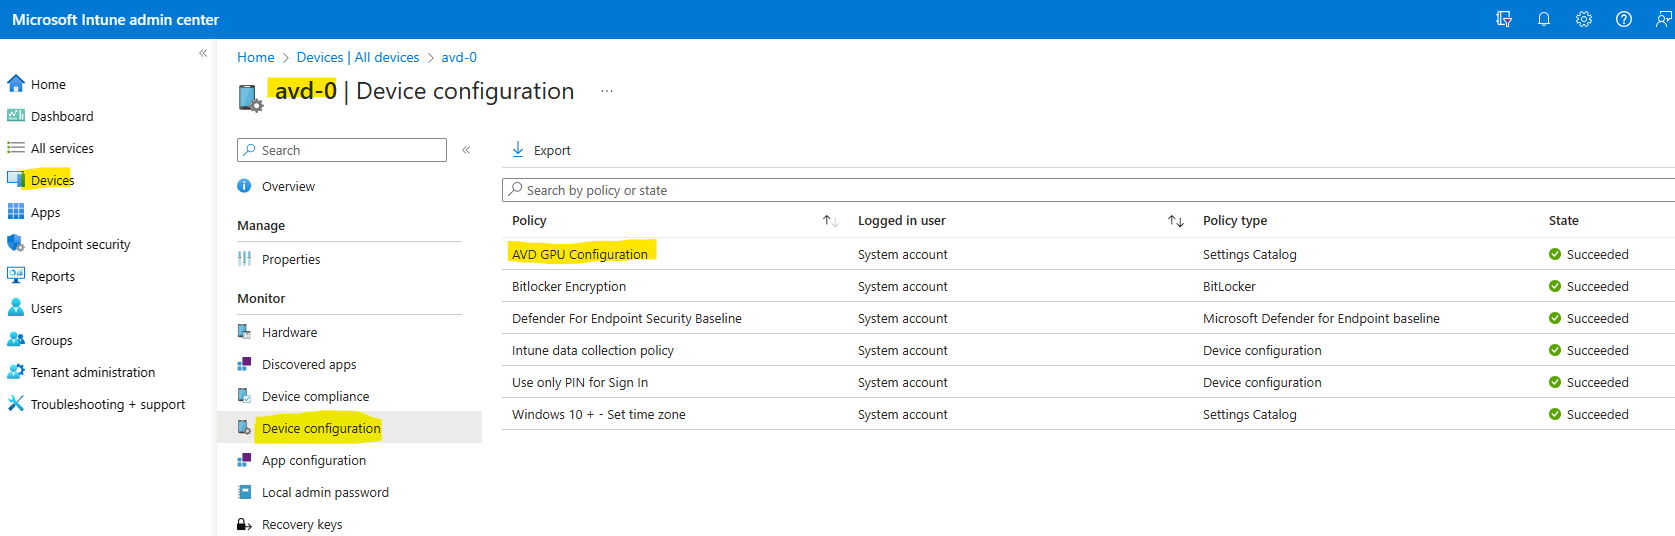Click the Home breadcrumb link
The image size is (1675, 536).
pos(255,57)
